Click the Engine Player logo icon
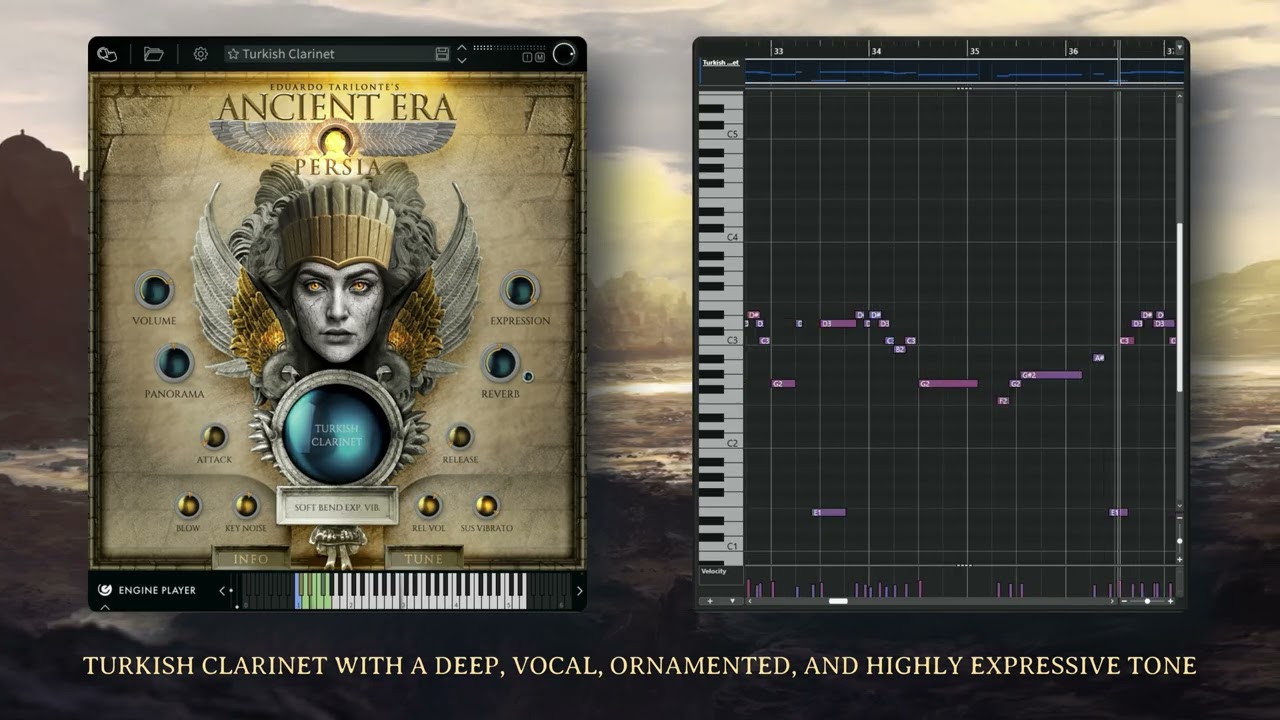This screenshot has width=1280, height=720. pos(105,590)
